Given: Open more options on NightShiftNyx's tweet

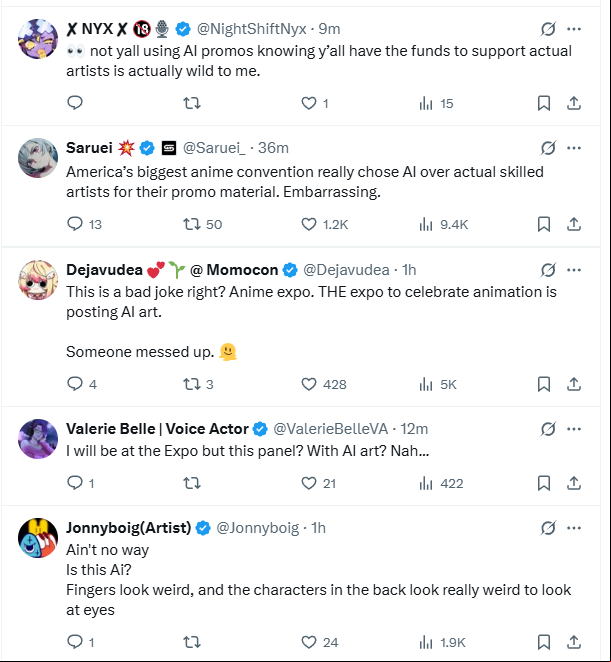Looking at the screenshot, I should [x=574, y=29].
